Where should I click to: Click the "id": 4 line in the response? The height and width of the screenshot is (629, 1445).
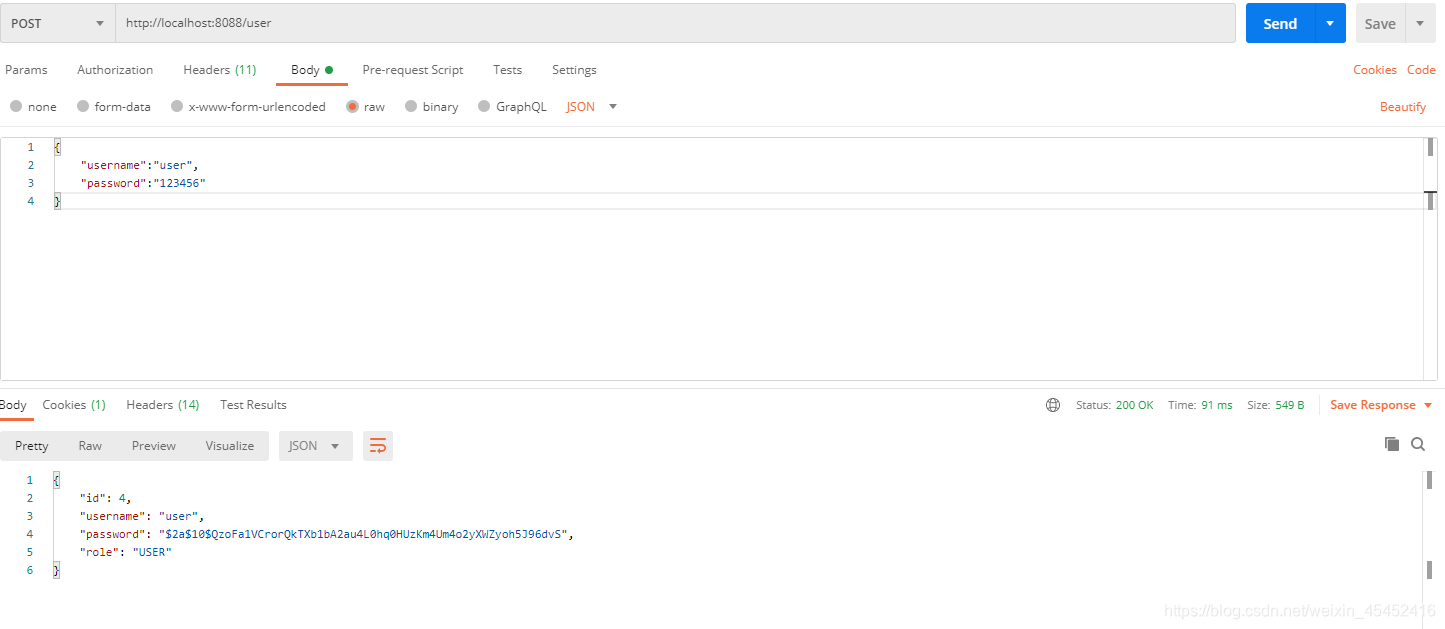(106, 498)
